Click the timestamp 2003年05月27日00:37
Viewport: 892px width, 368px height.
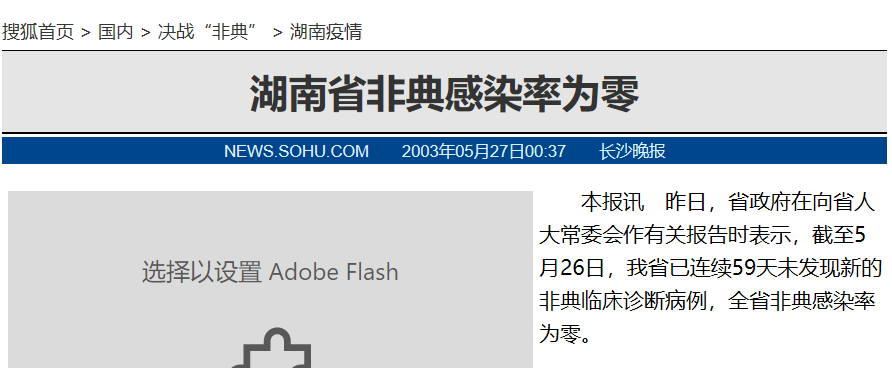pyautogui.click(x=484, y=151)
